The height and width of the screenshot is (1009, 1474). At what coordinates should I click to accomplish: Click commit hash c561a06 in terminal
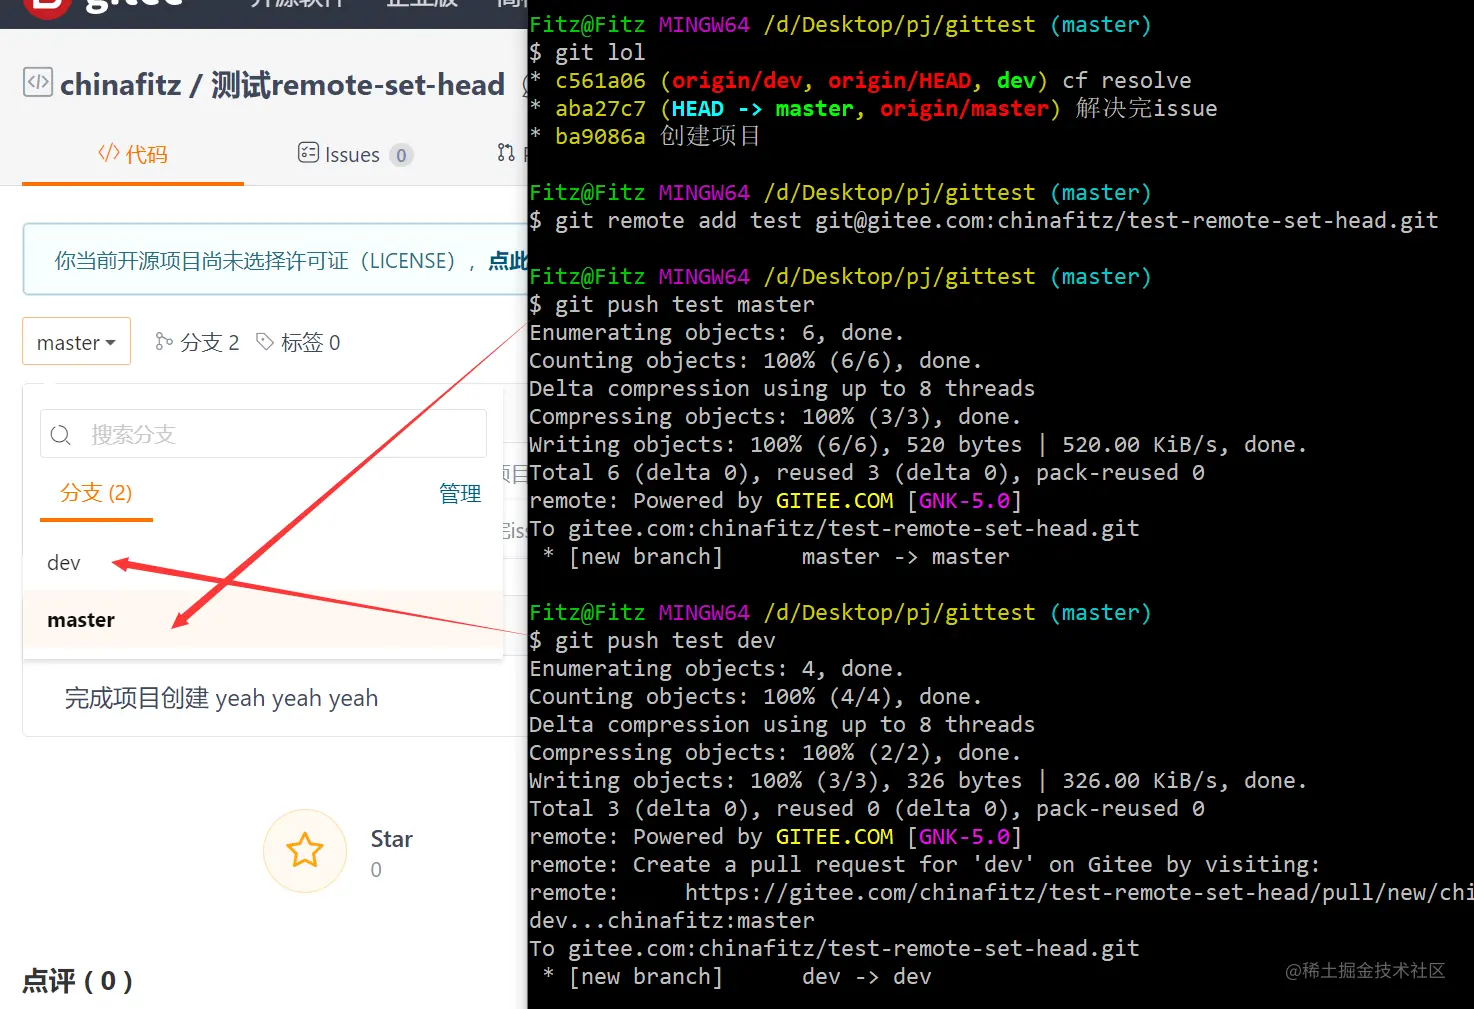pyautogui.click(x=601, y=80)
